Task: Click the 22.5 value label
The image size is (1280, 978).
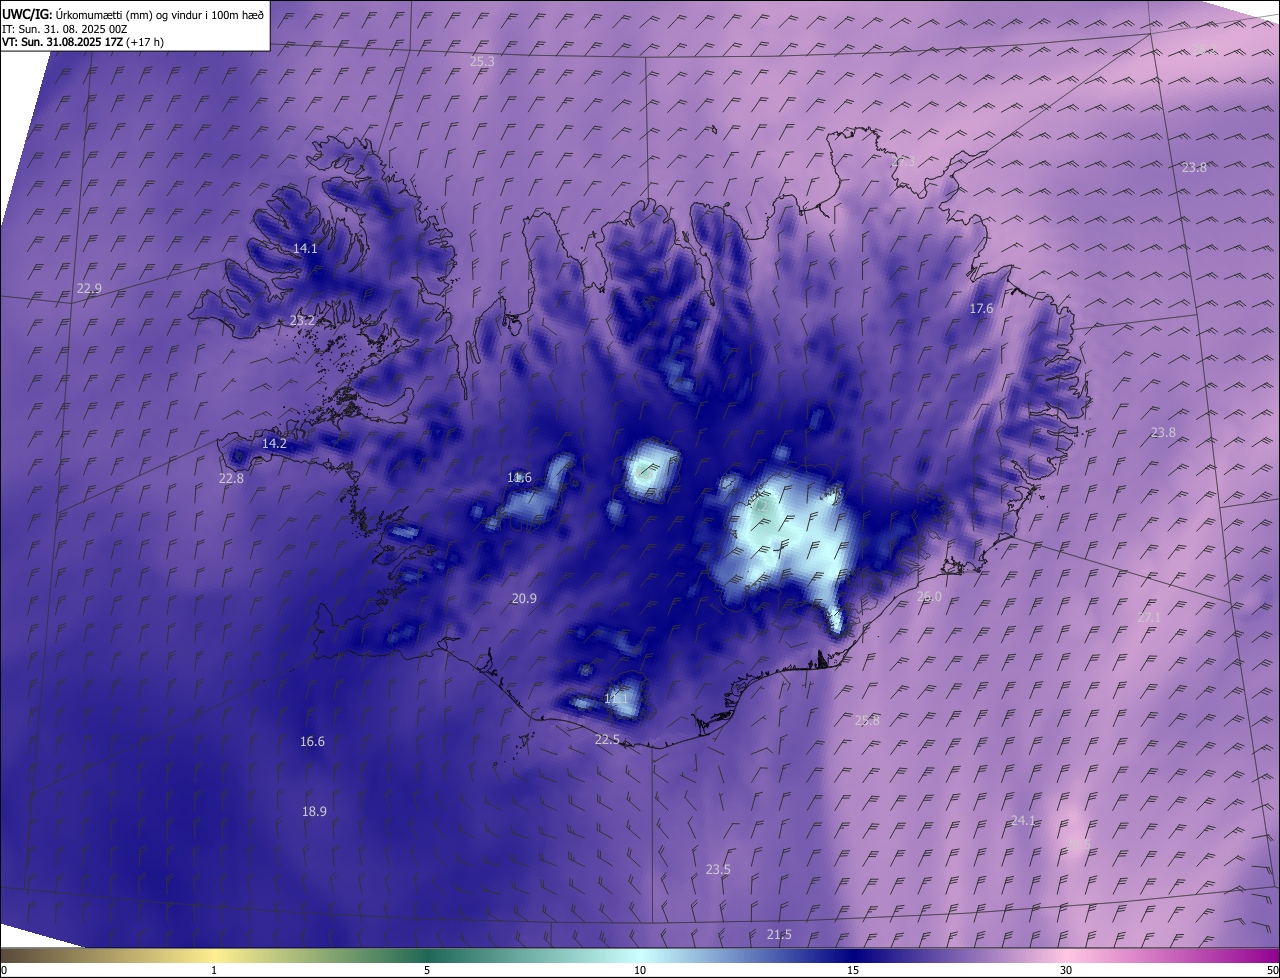Action: coord(607,740)
